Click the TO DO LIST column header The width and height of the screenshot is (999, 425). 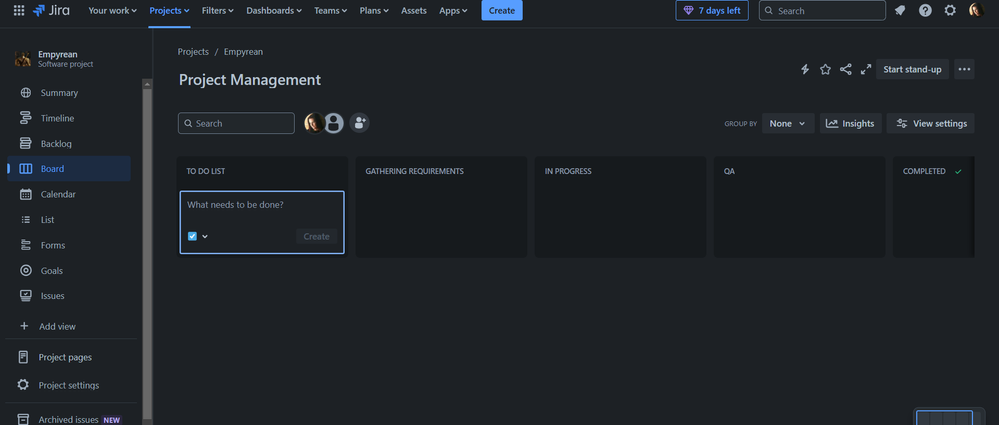tap(206, 171)
